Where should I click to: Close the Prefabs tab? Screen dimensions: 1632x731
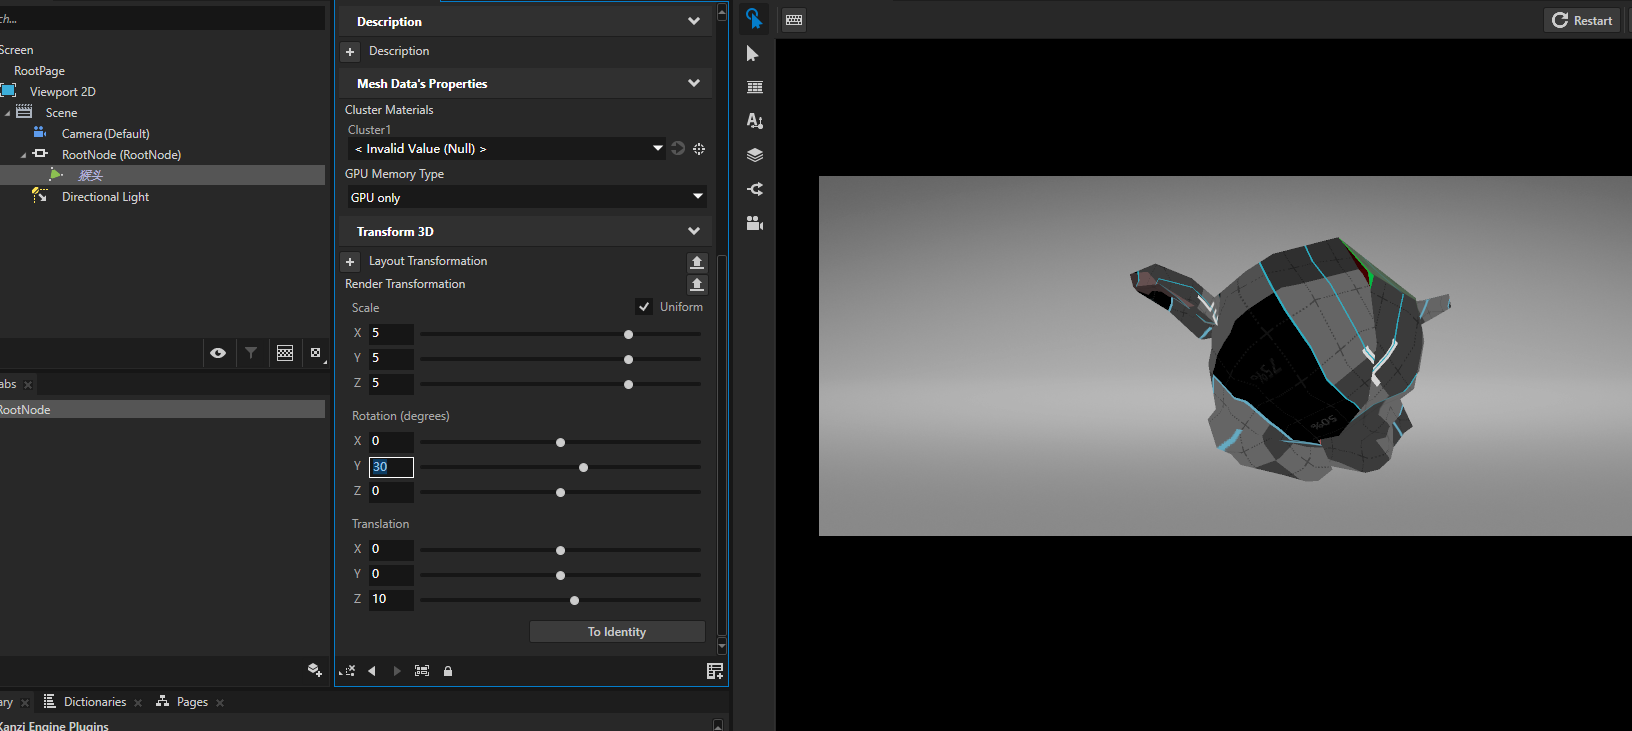pos(28,385)
